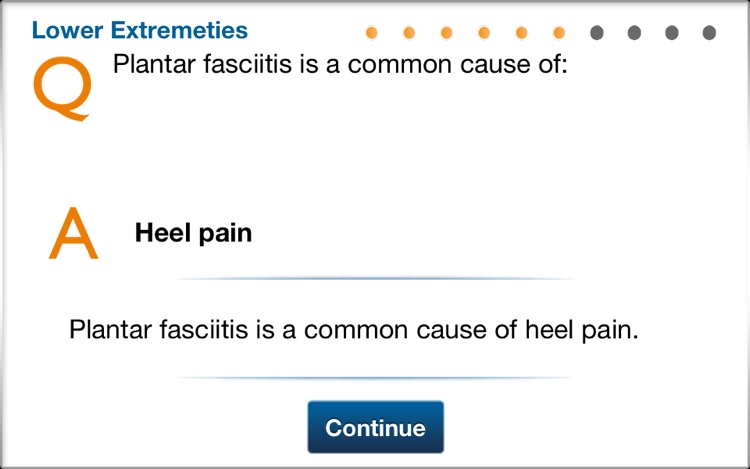Select the first orange progress dot
The image size is (750, 469).
point(372,33)
